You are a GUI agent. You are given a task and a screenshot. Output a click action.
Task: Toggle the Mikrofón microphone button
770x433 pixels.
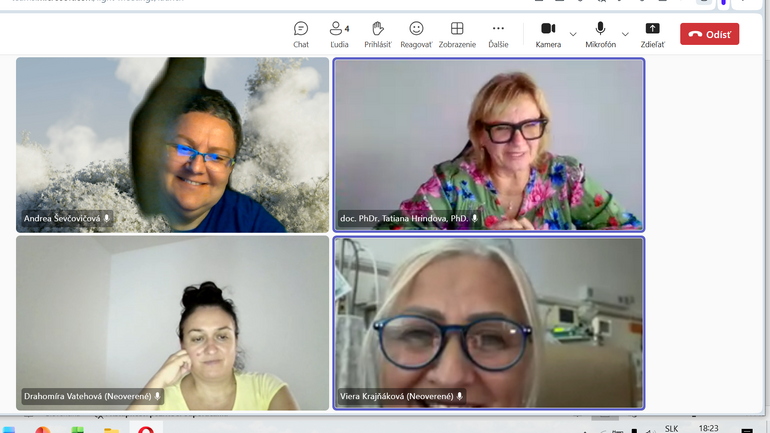coord(600,34)
